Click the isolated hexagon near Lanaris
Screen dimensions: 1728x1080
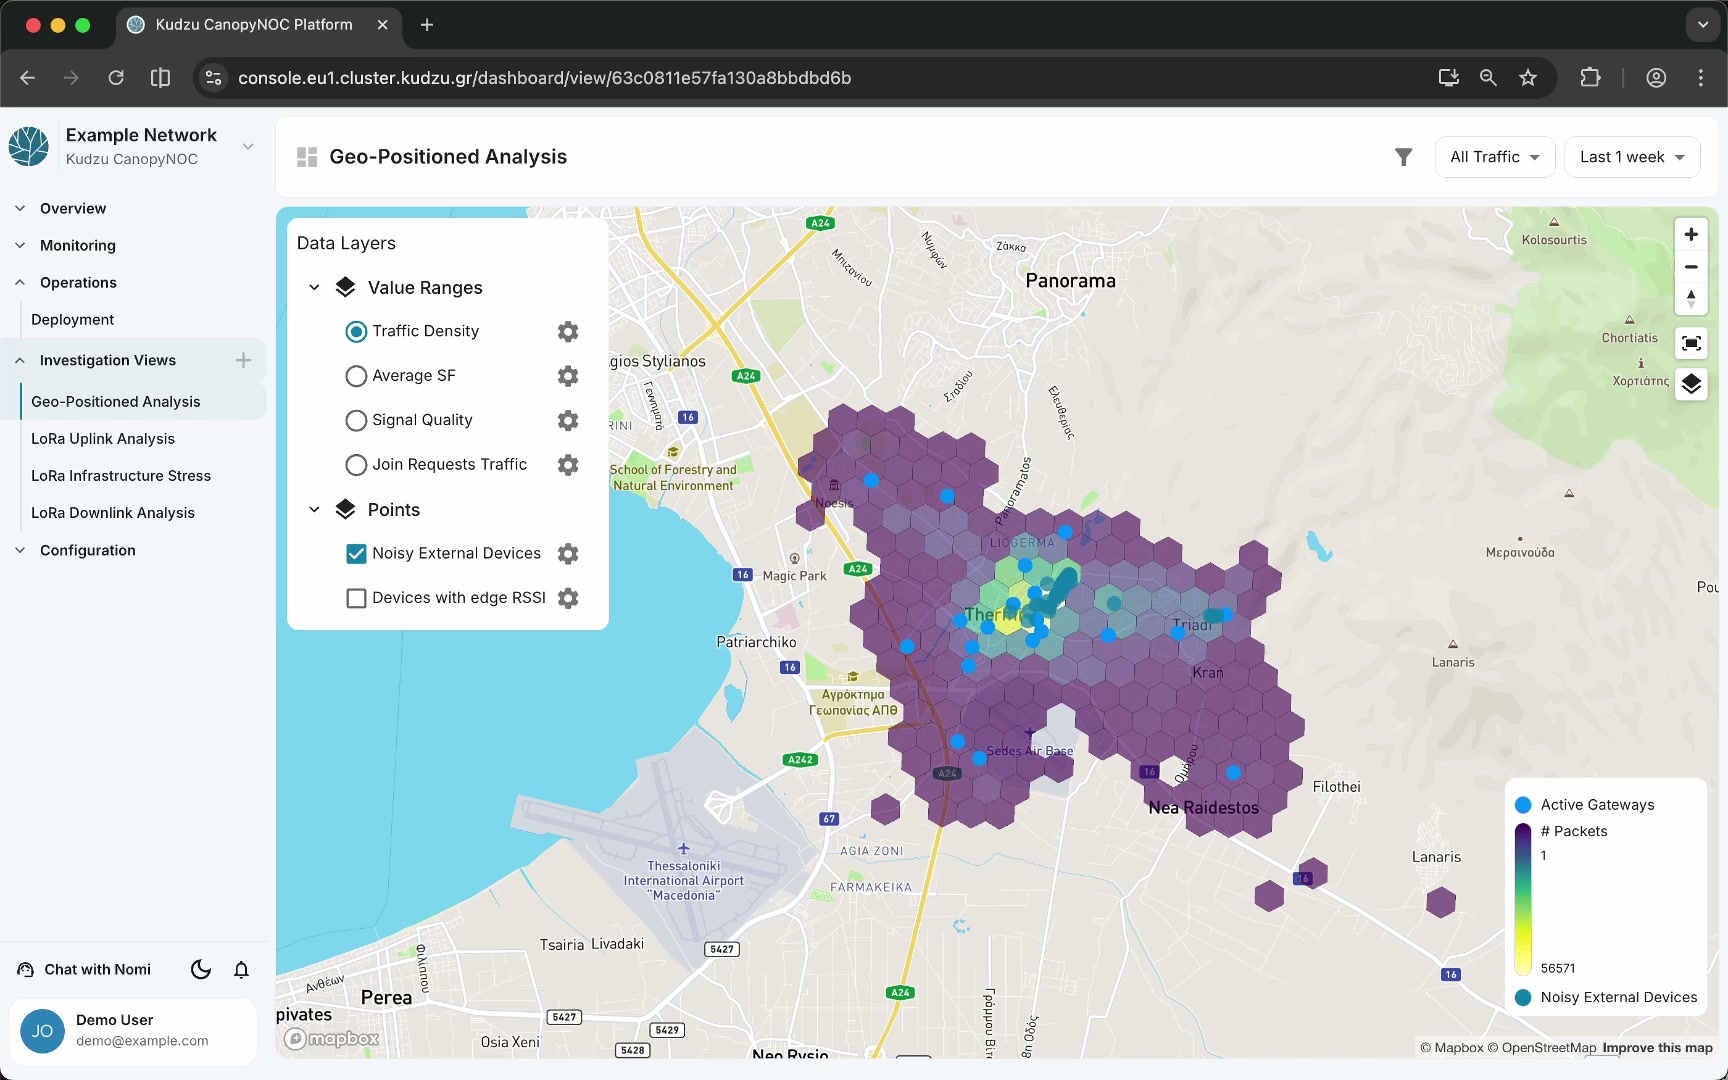tap(1441, 902)
